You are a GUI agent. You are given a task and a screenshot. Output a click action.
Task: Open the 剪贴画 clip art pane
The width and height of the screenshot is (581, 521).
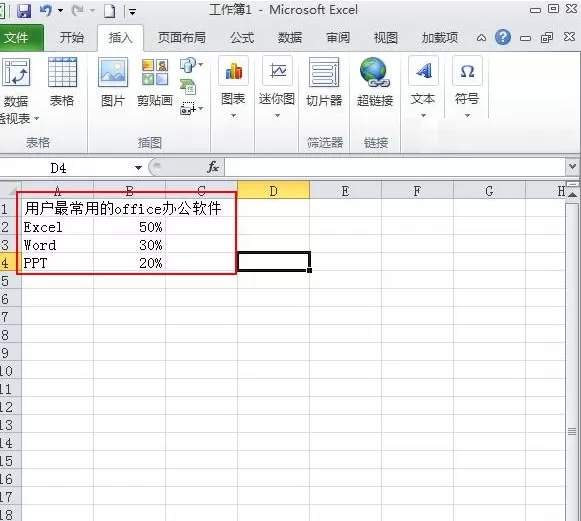[x=155, y=82]
